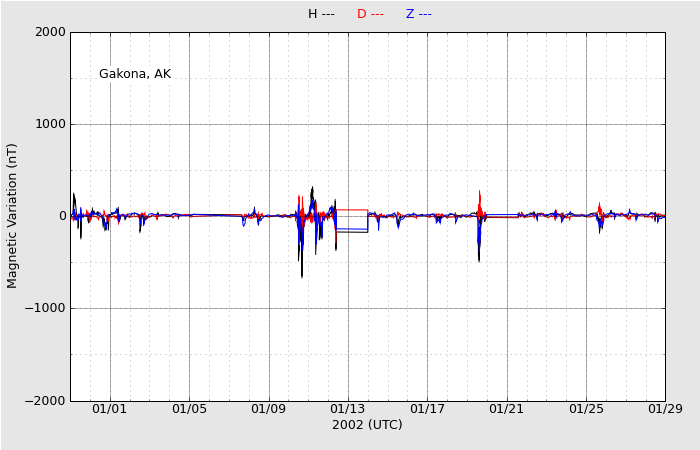This screenshot has height=450, width=700.
Task: Click the 01/01 date tick label
Action: [110, 408]
